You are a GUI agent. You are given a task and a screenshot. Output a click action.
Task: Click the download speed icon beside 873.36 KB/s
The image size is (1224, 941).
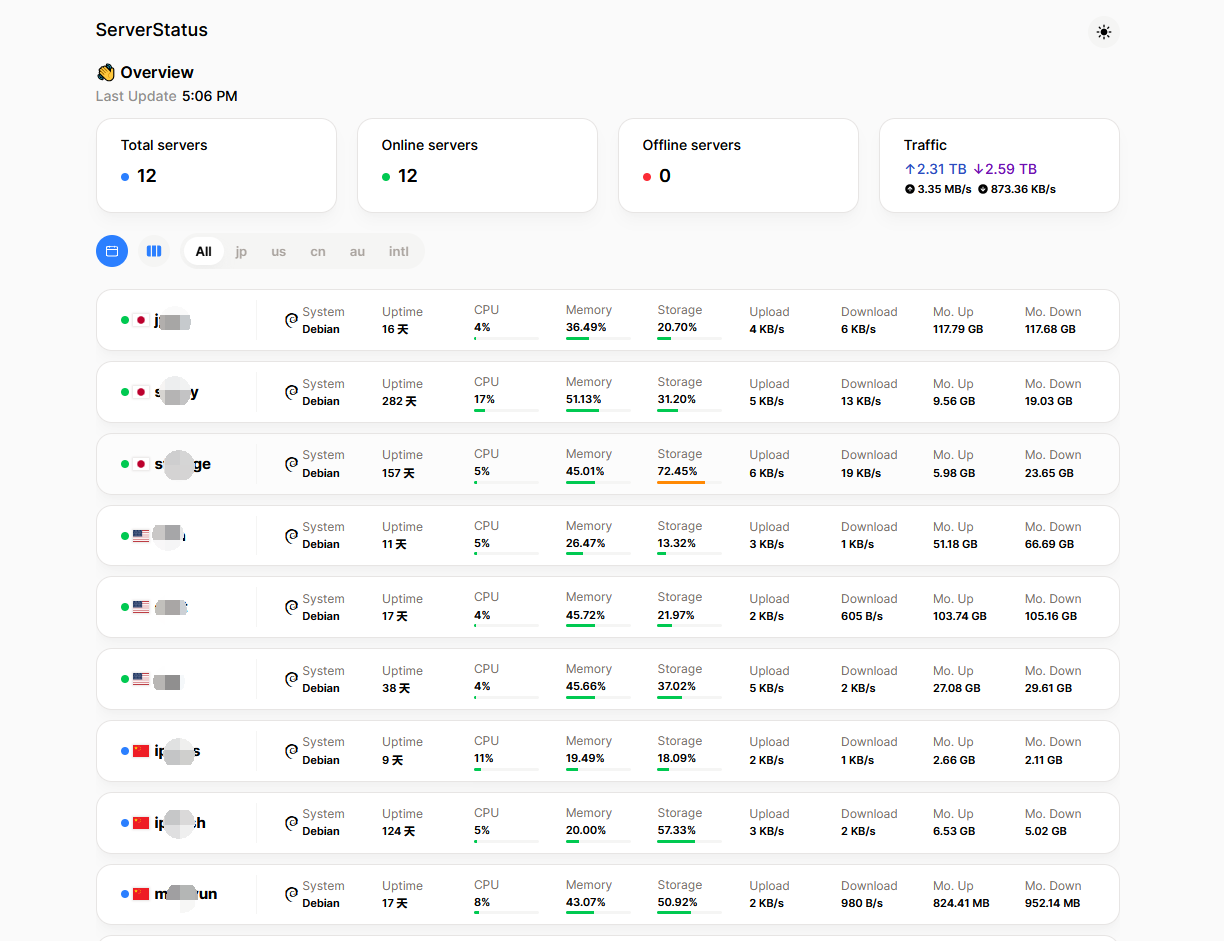tap(983, 189)
